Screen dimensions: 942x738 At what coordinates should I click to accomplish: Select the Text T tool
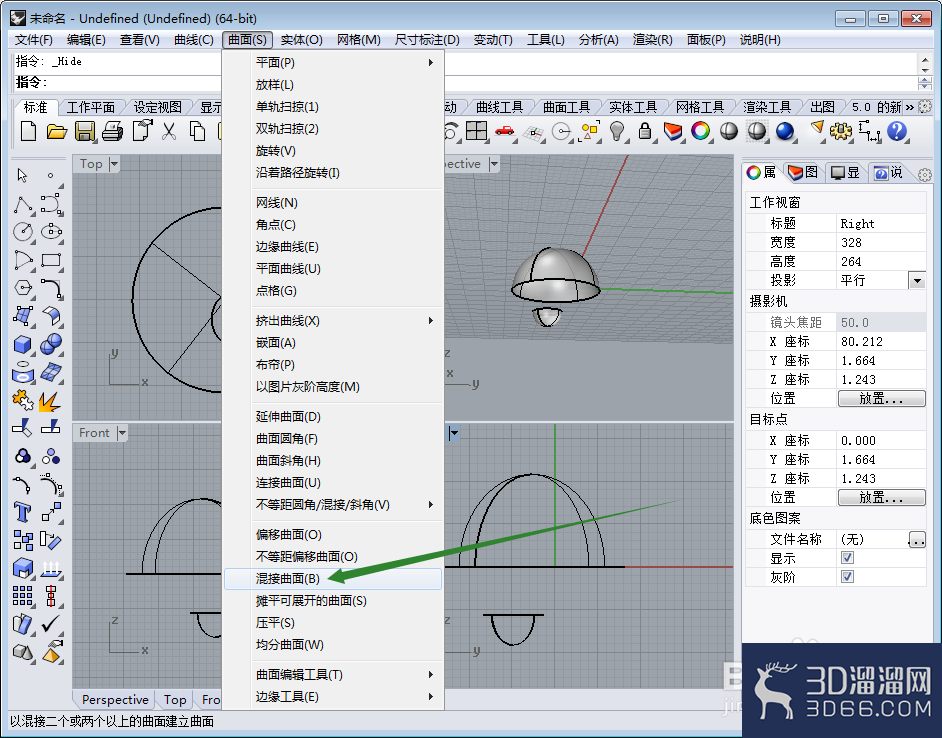23,512
